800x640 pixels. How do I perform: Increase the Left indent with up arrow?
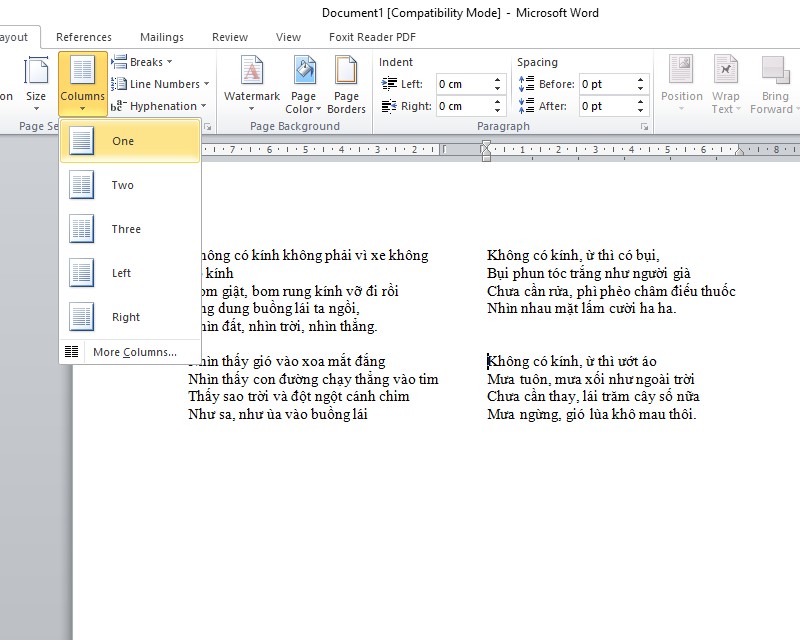click(x=497, y=79)
